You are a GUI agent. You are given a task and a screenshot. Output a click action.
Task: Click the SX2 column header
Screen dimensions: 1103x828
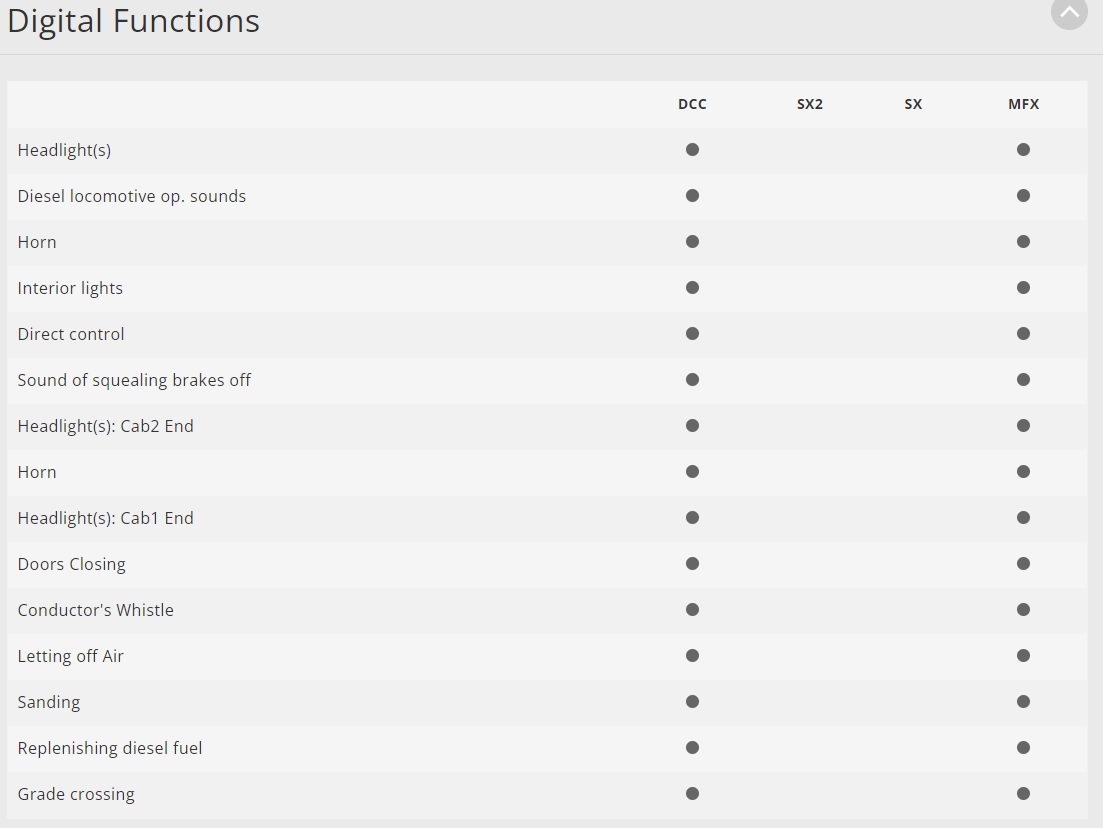point(810,104)
